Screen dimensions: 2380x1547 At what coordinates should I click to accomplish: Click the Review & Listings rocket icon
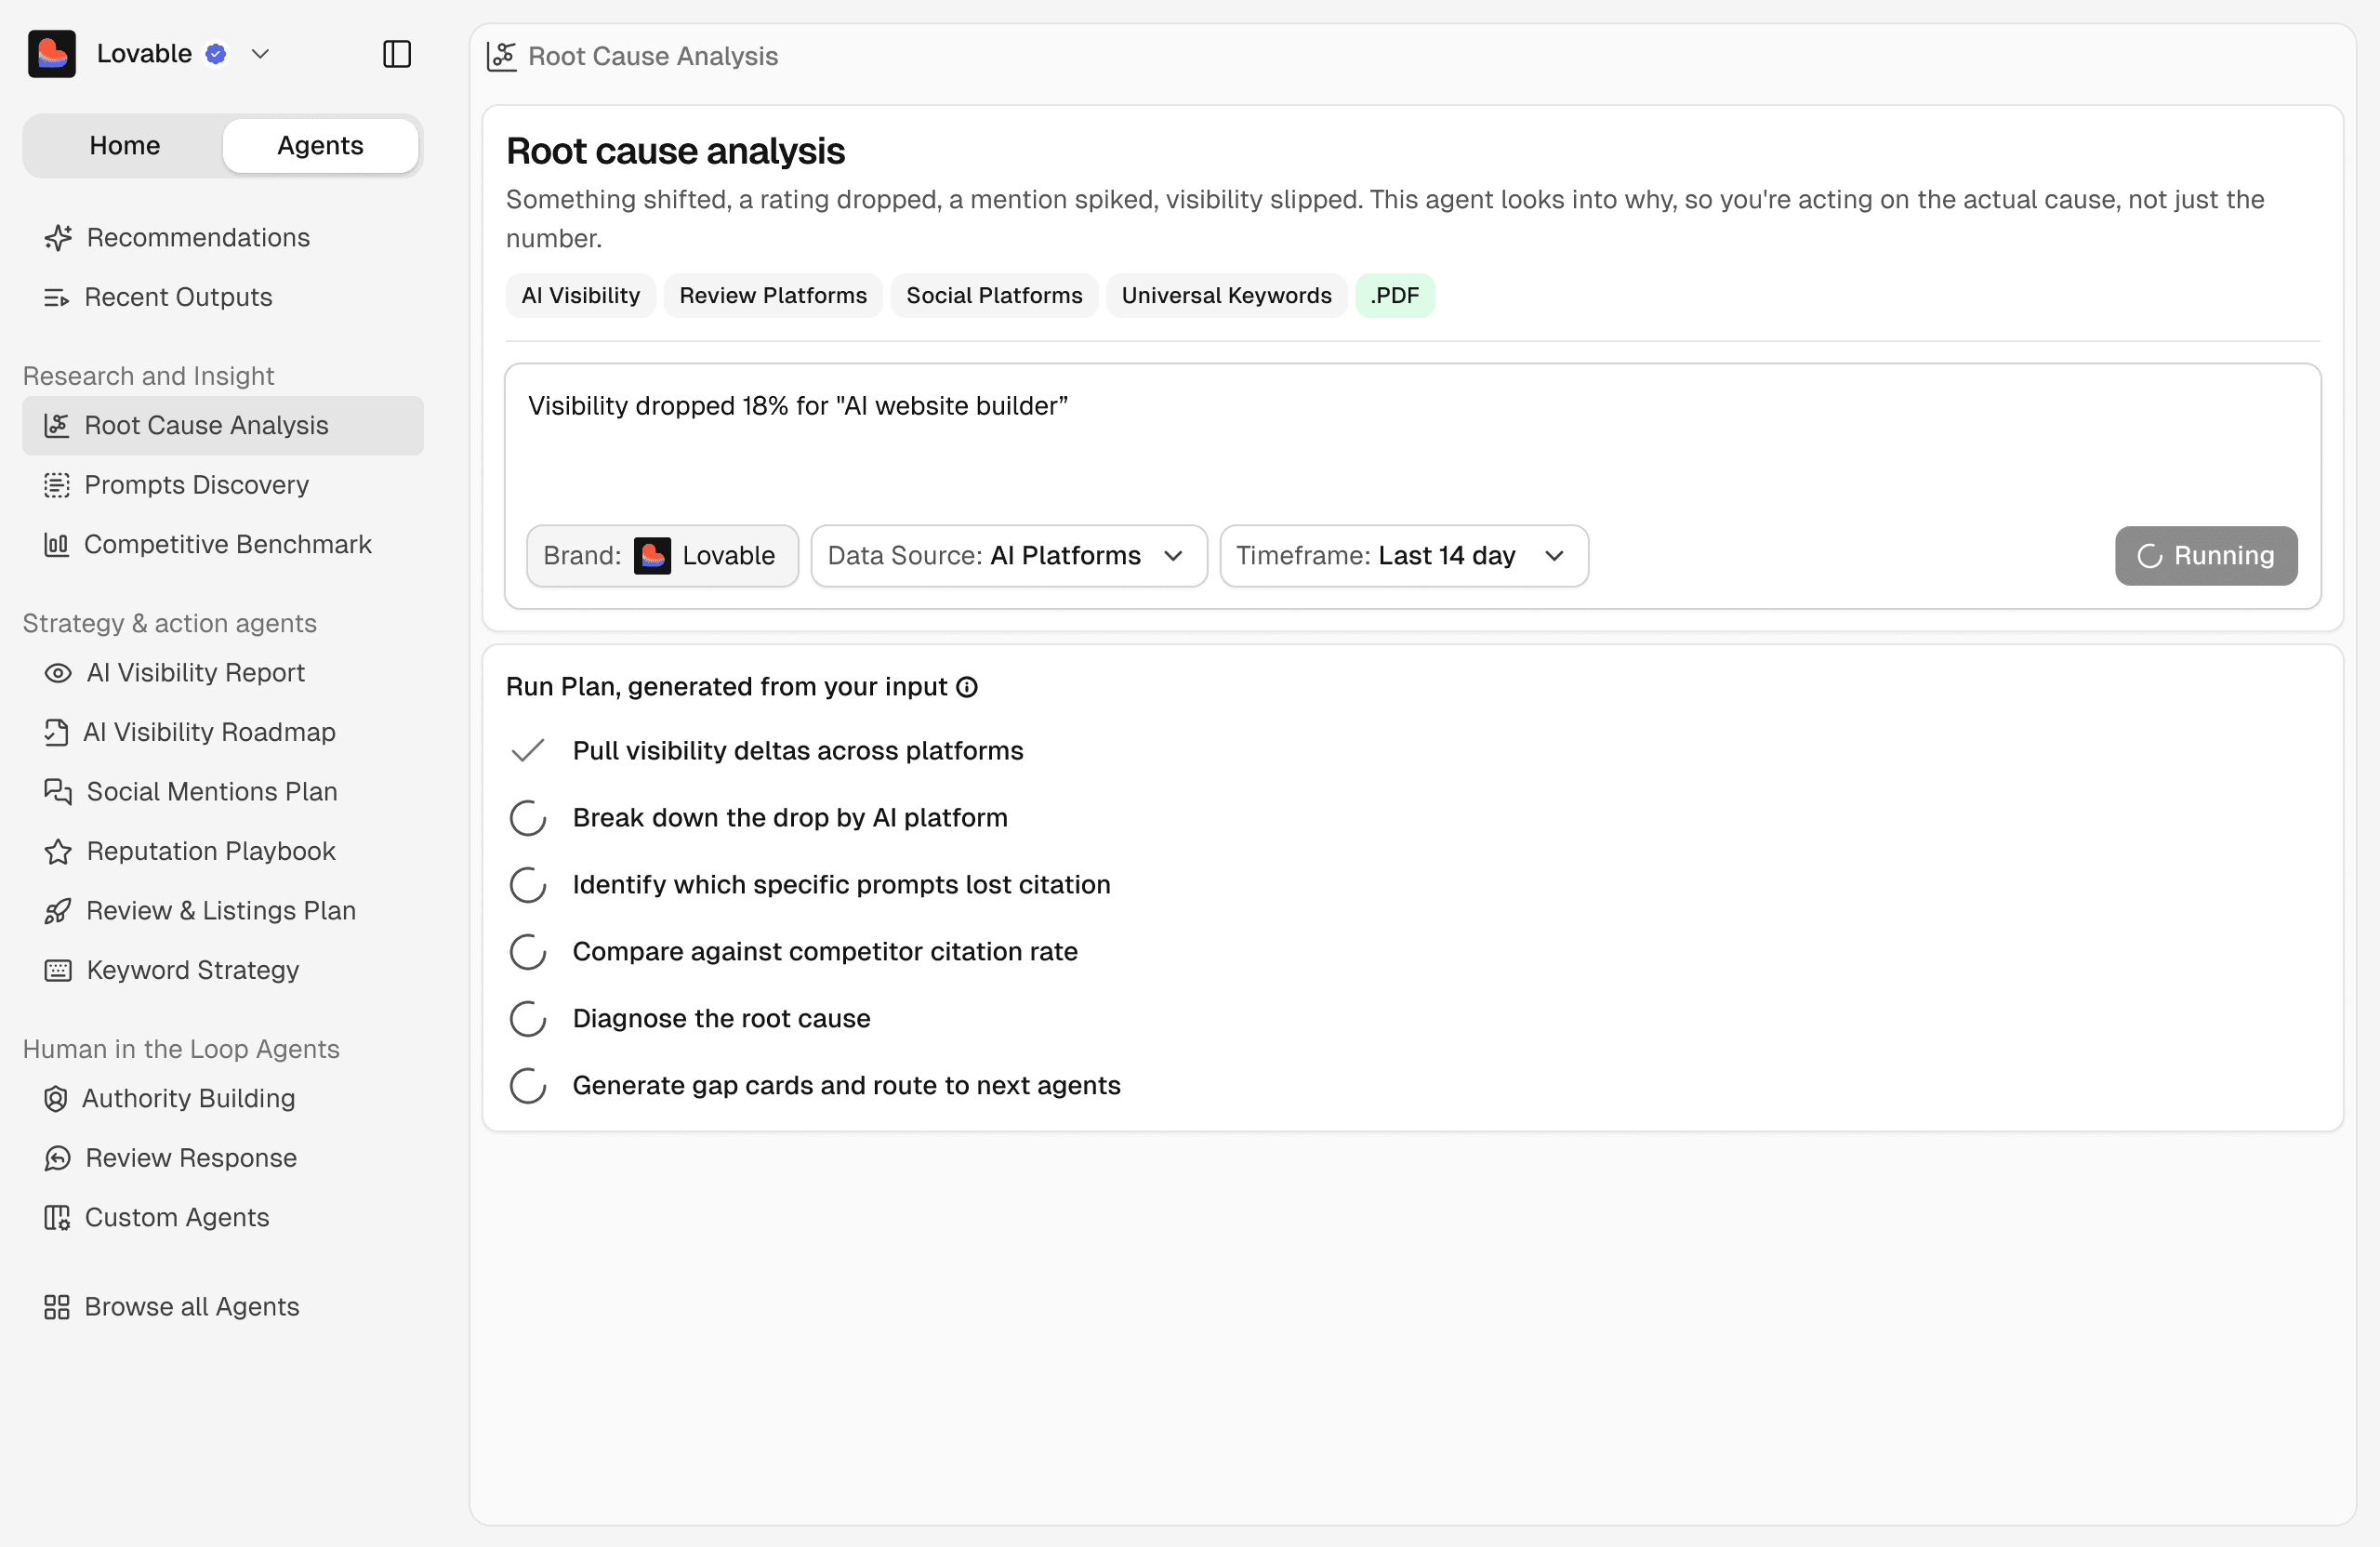58,911
